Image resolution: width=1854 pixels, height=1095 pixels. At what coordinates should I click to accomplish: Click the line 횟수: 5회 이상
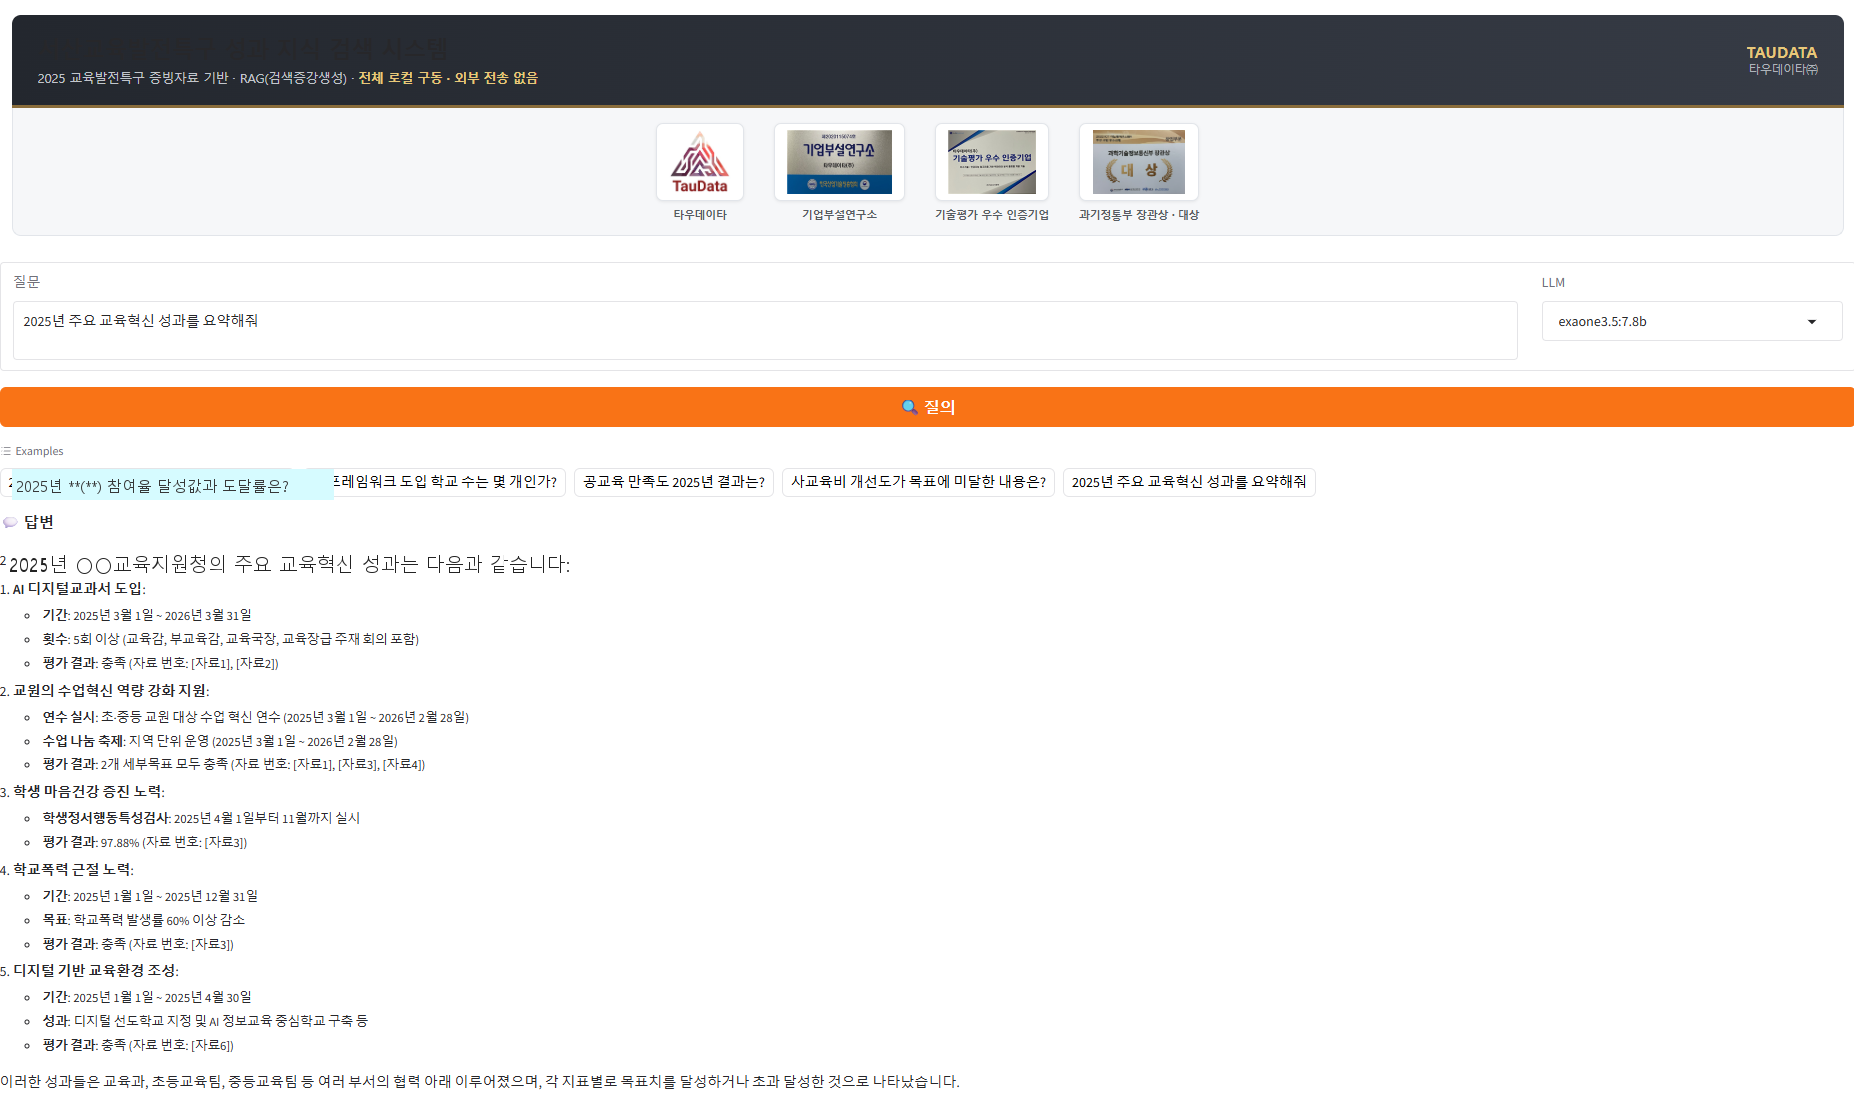pos(231,639)
